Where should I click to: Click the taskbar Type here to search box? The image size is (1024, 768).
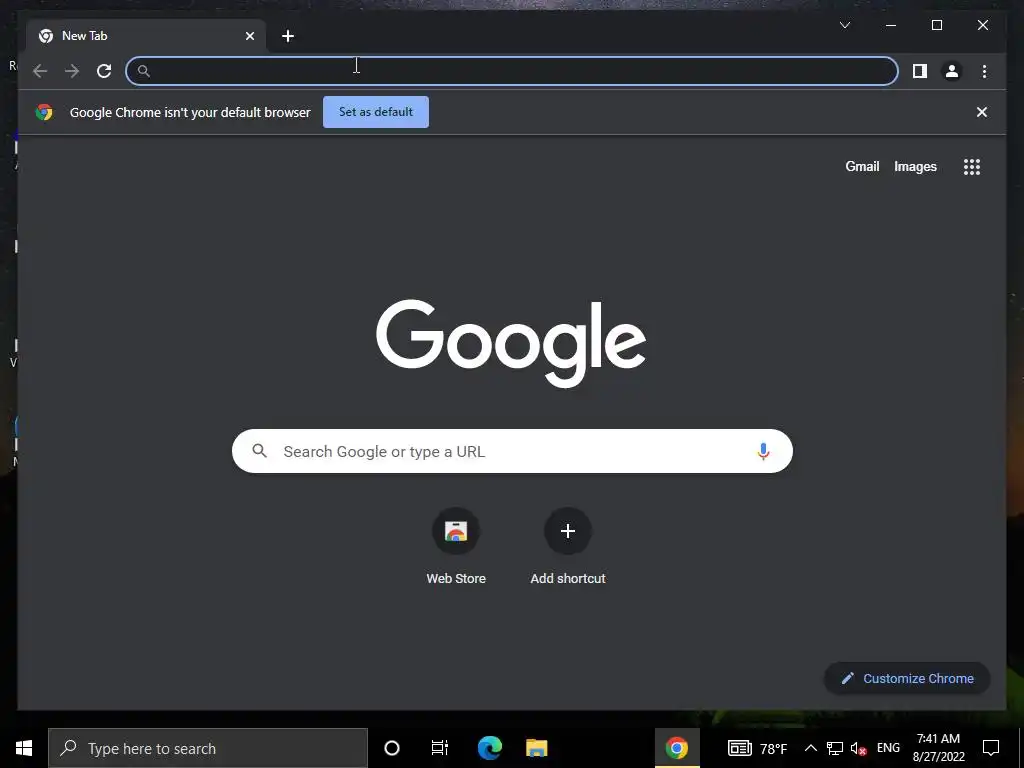point(208,748)
